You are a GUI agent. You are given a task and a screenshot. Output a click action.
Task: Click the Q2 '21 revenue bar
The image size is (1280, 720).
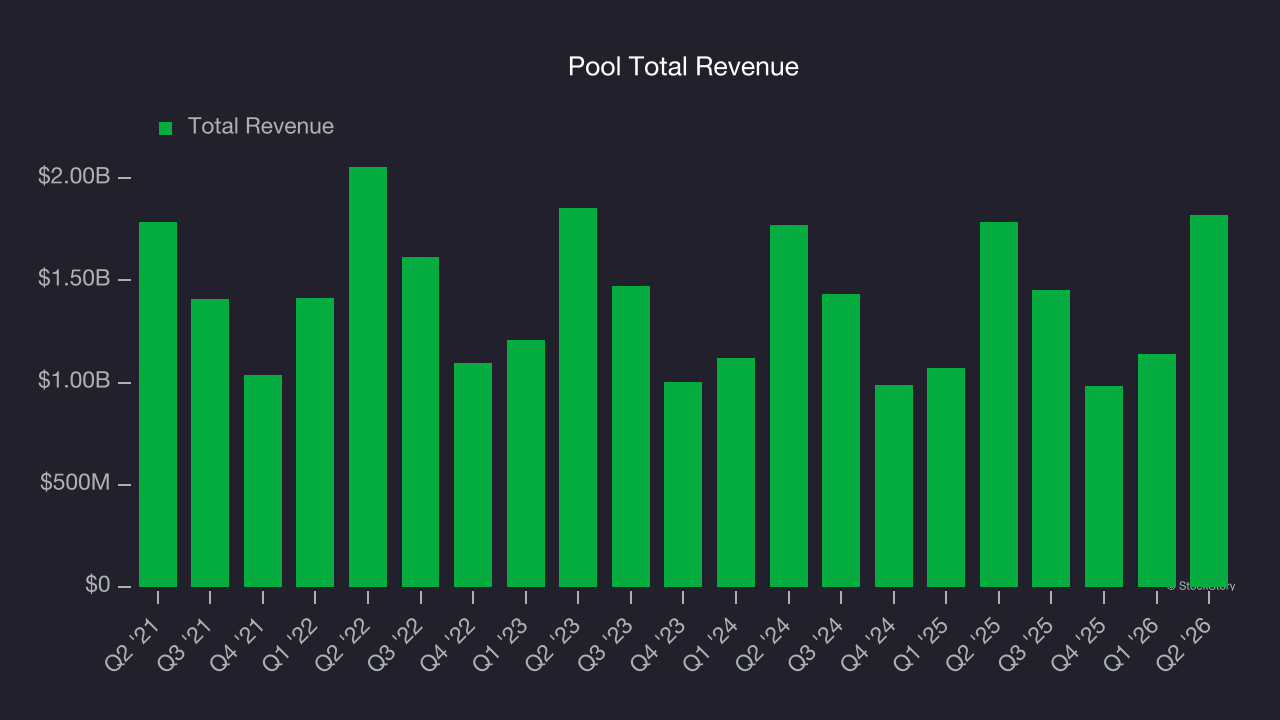[158, 404]
